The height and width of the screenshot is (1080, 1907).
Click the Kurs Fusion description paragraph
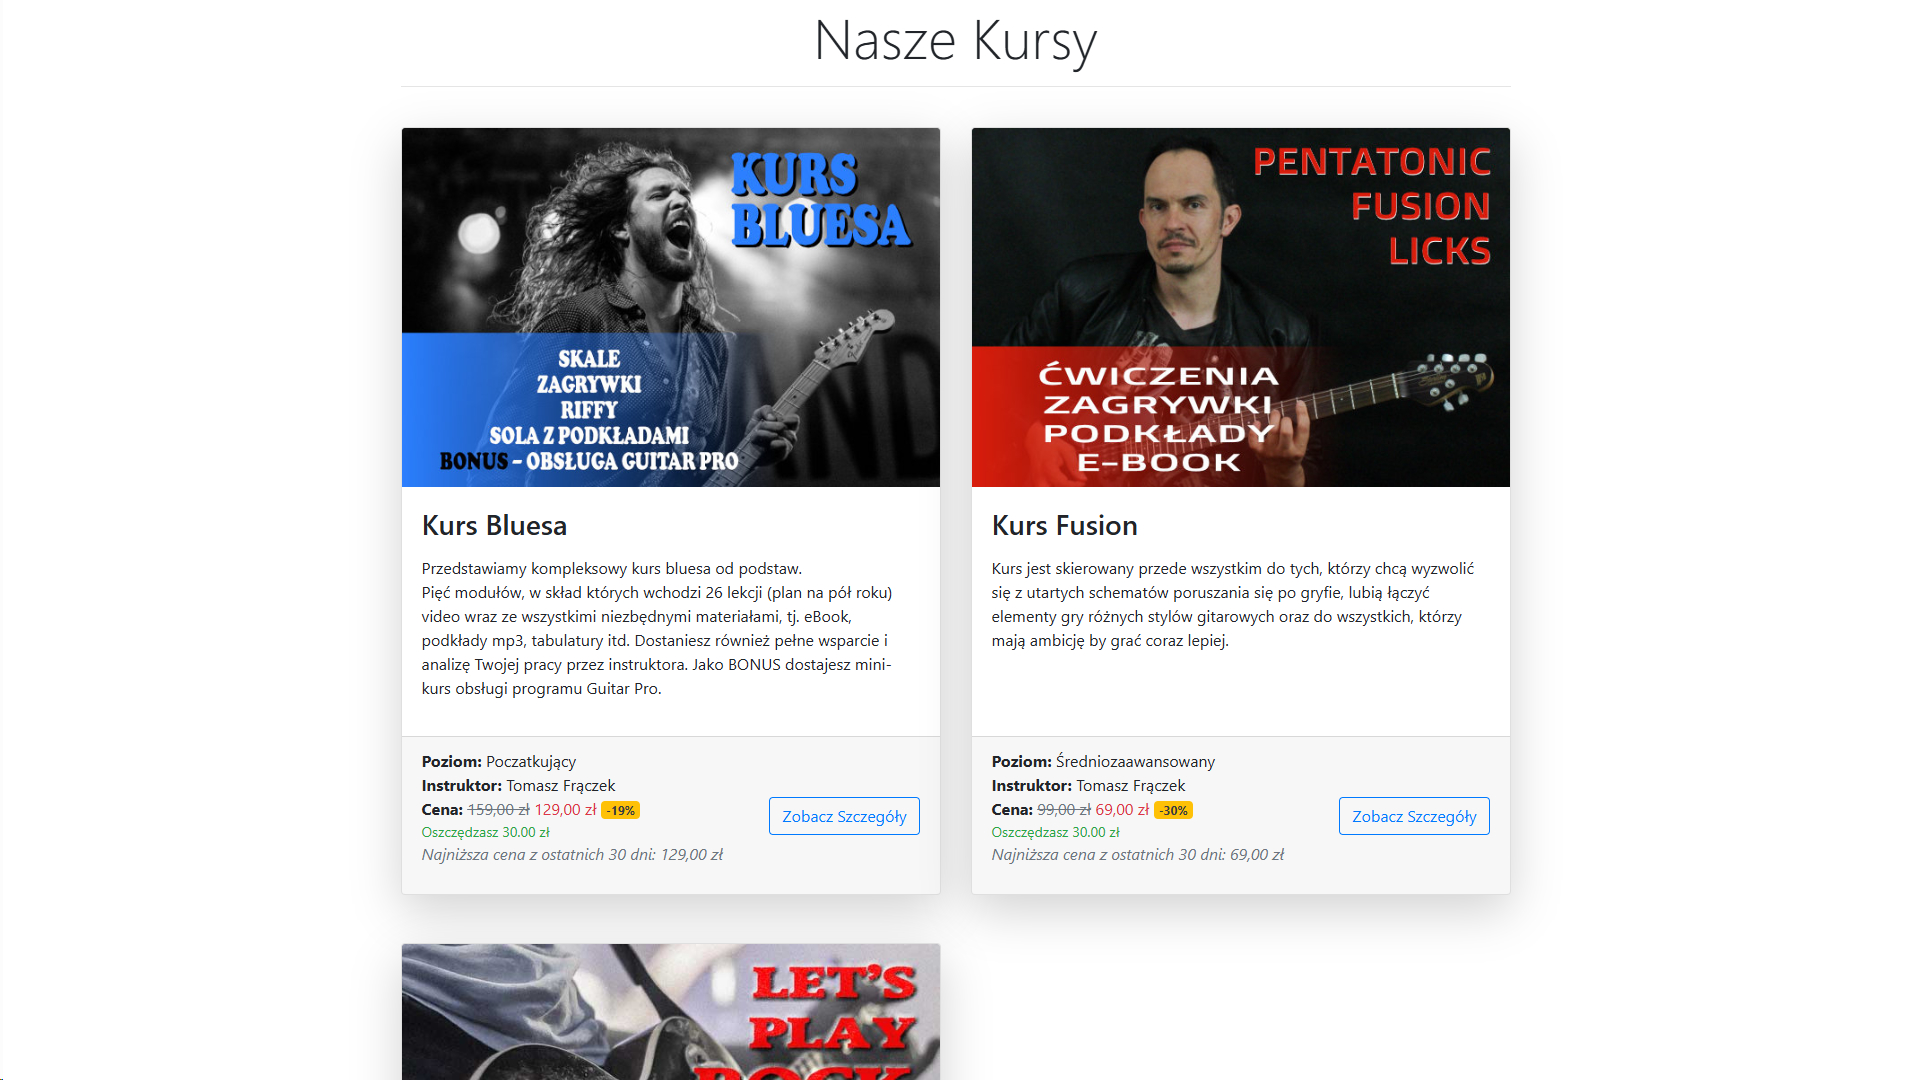point(1234,605)
